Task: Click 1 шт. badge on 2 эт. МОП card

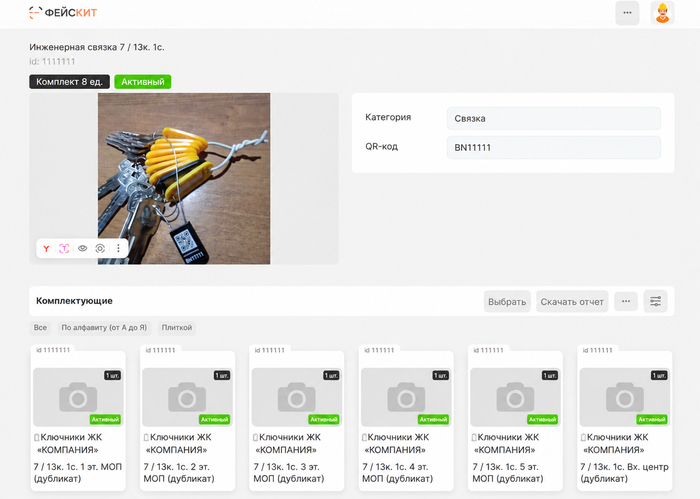Action: (222, 375)
